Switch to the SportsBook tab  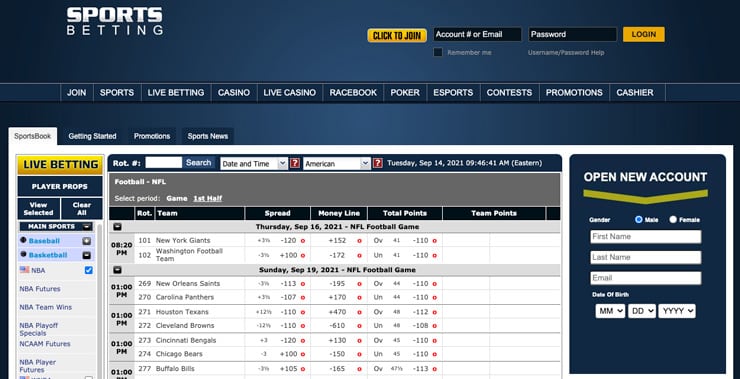(33, 136)
